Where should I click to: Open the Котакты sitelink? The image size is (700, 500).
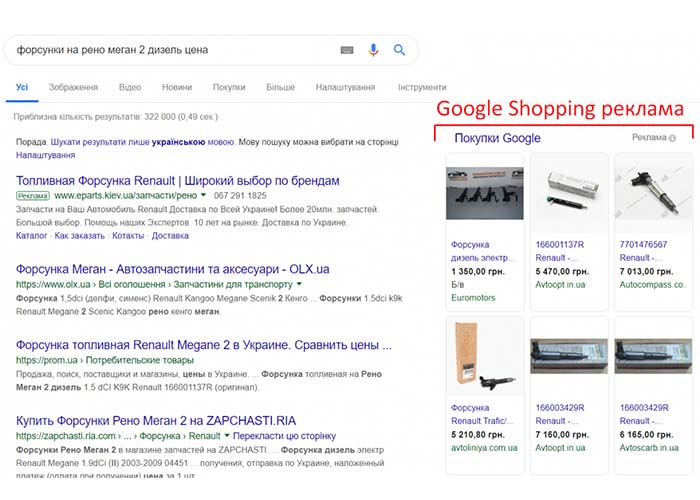point(128,236)
